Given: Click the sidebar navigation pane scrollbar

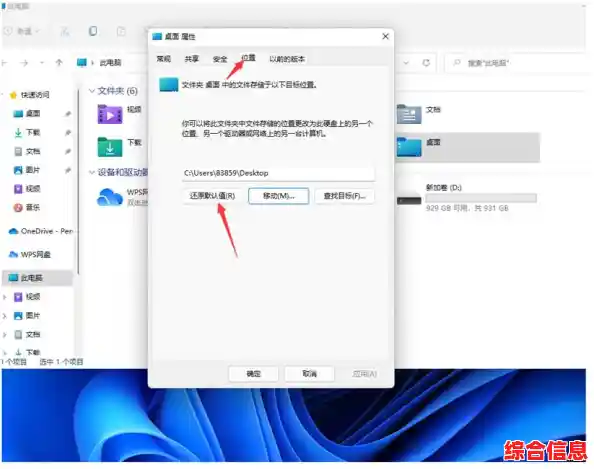Looking at the screenshot, I should [x=78, y=181].
